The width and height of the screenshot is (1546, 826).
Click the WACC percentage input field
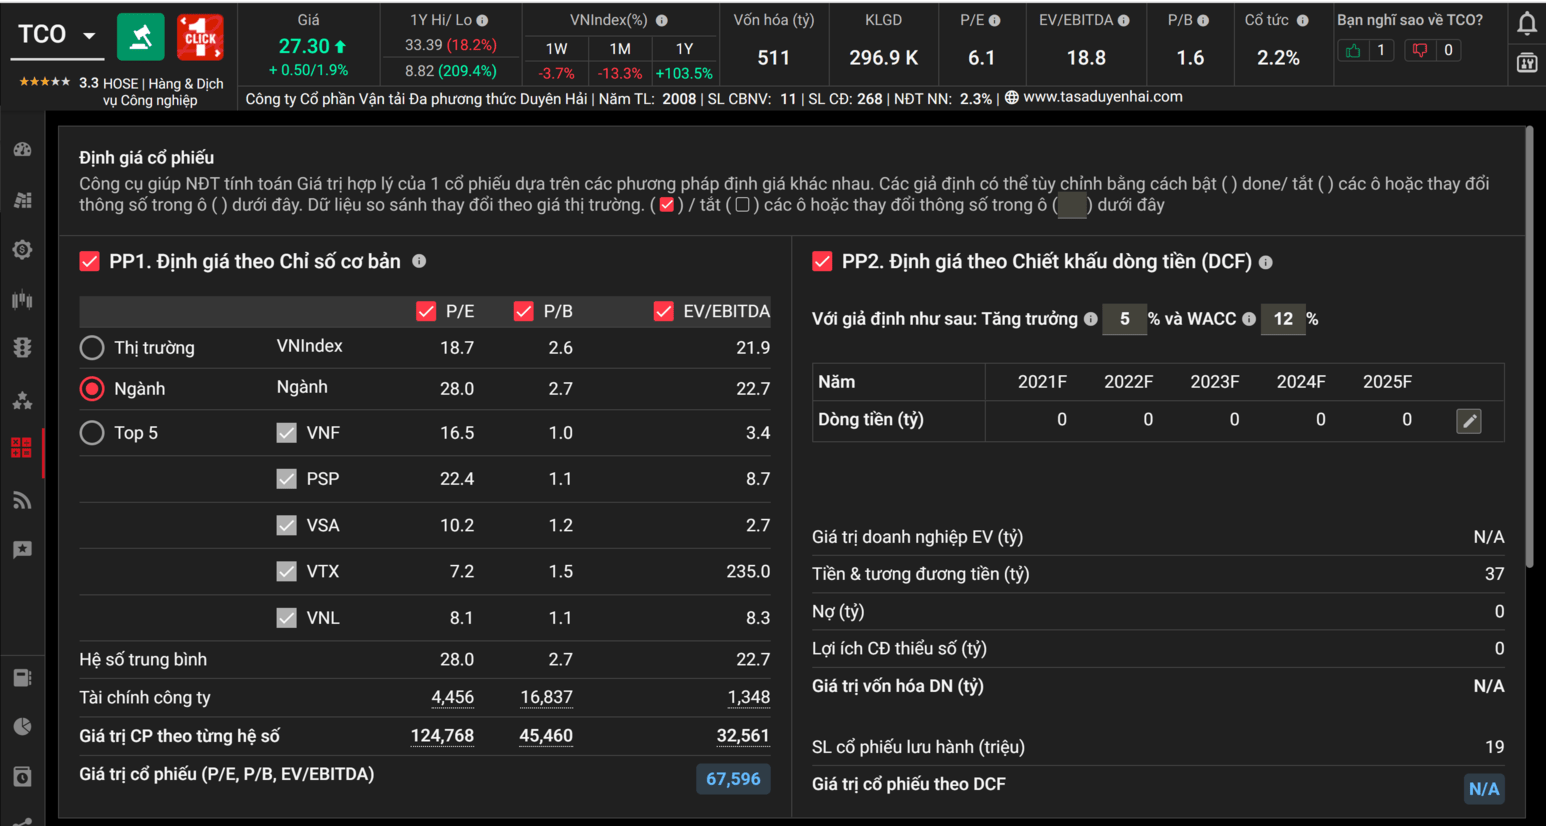(1283, 319)
